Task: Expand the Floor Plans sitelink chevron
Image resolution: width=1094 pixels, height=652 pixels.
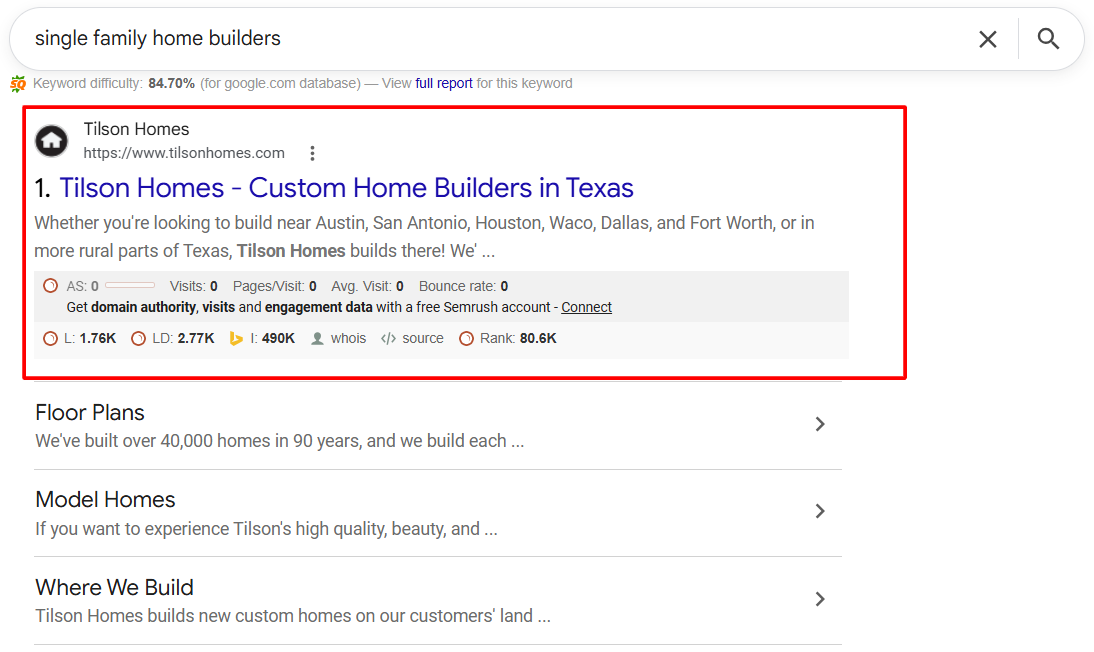Action: point(820,424)
